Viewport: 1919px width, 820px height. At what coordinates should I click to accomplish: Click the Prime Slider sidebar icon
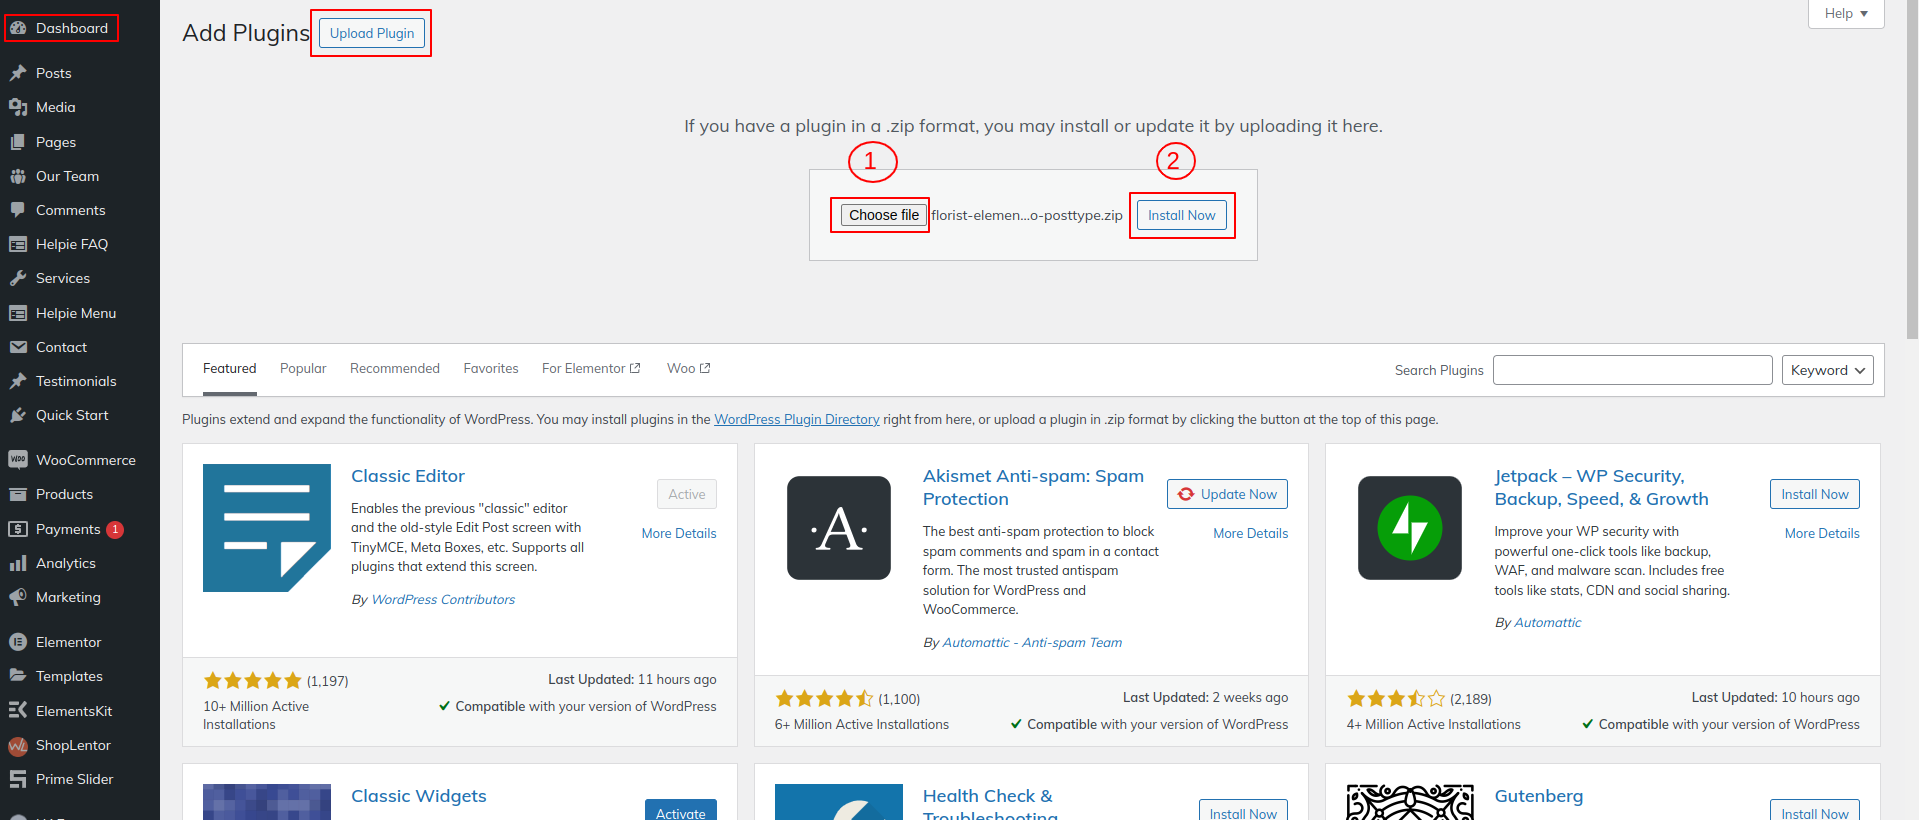tap(18, 779)
